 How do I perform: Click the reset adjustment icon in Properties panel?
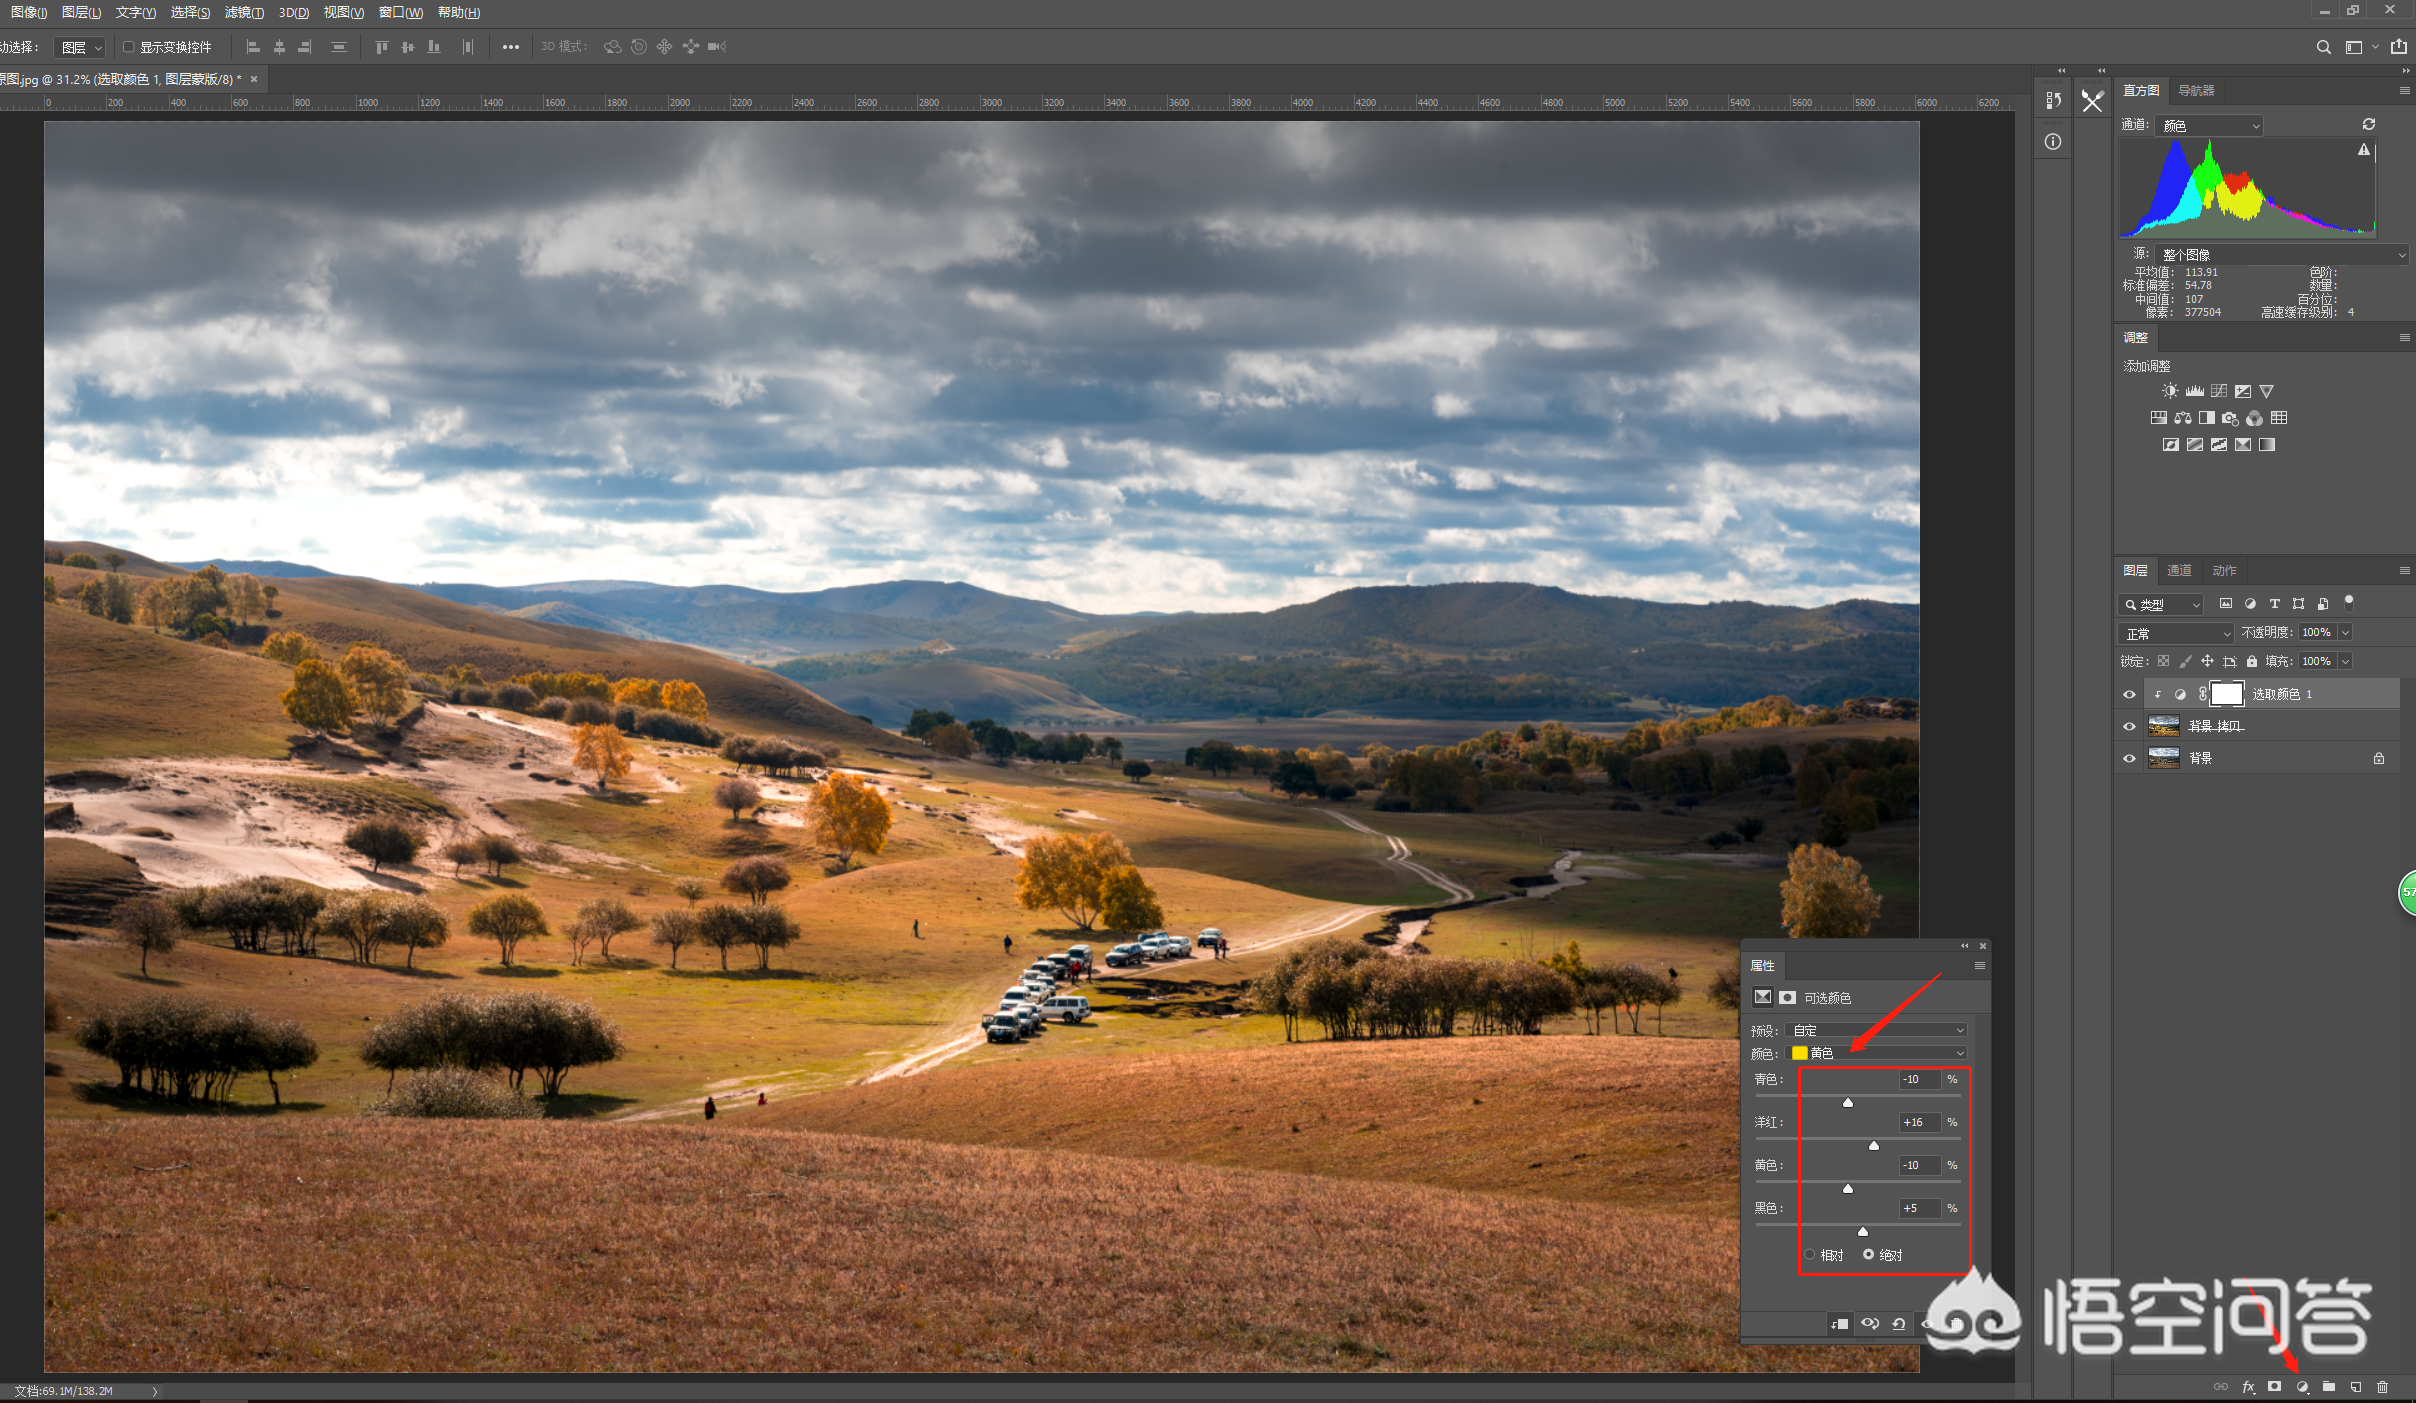(1899, 1324)
